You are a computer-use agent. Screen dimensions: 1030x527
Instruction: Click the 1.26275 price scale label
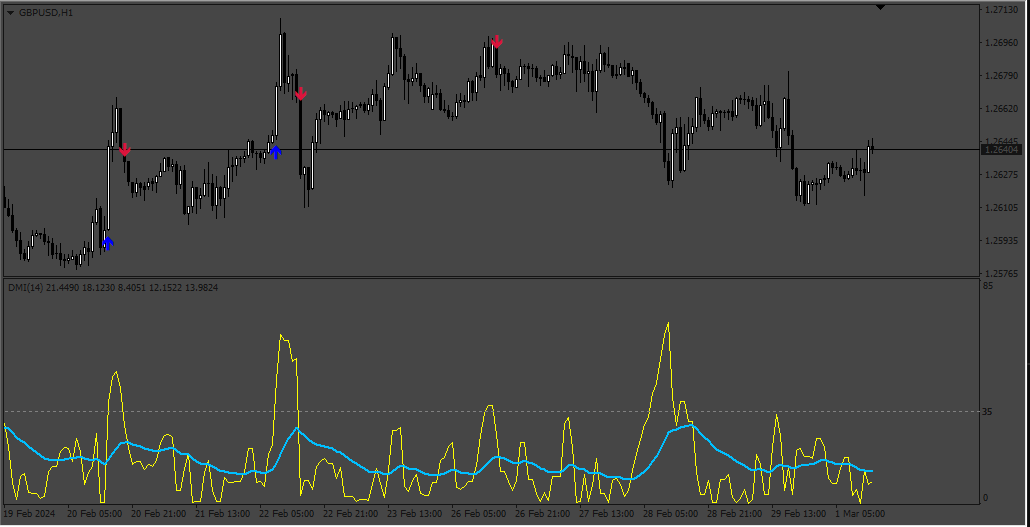pyautogui.click(x=1002, y=175)
